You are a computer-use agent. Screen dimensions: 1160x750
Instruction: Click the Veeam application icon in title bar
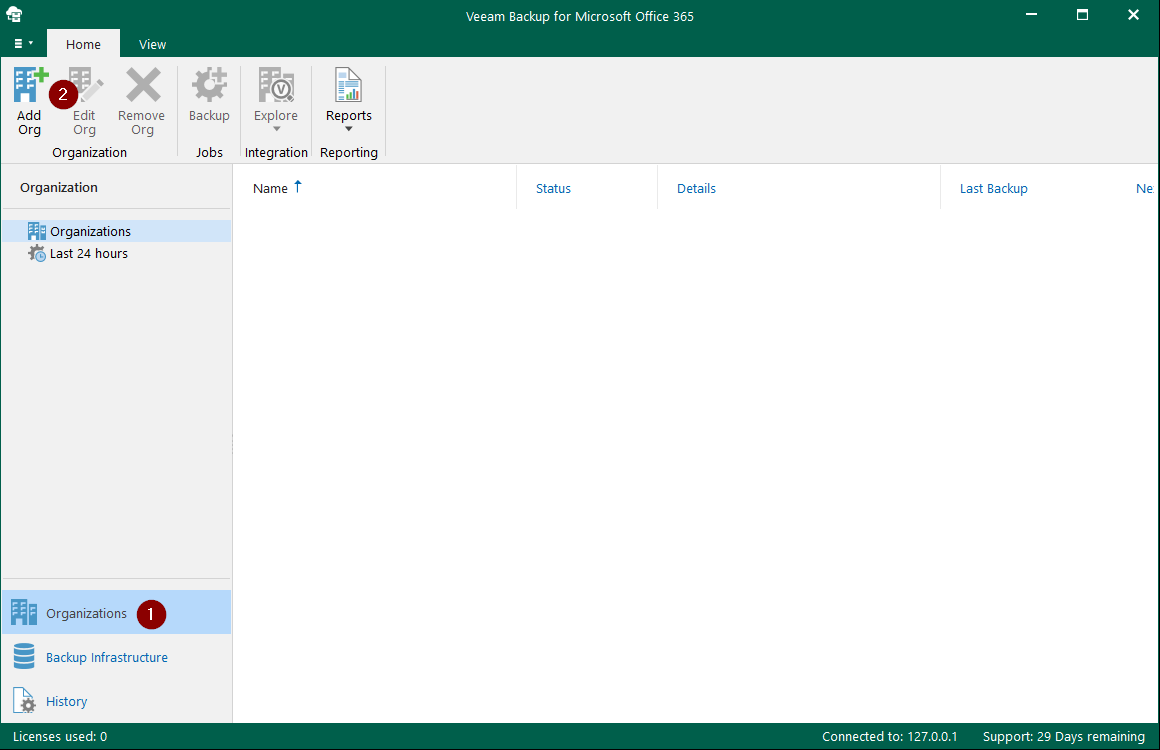pos(14,14)
